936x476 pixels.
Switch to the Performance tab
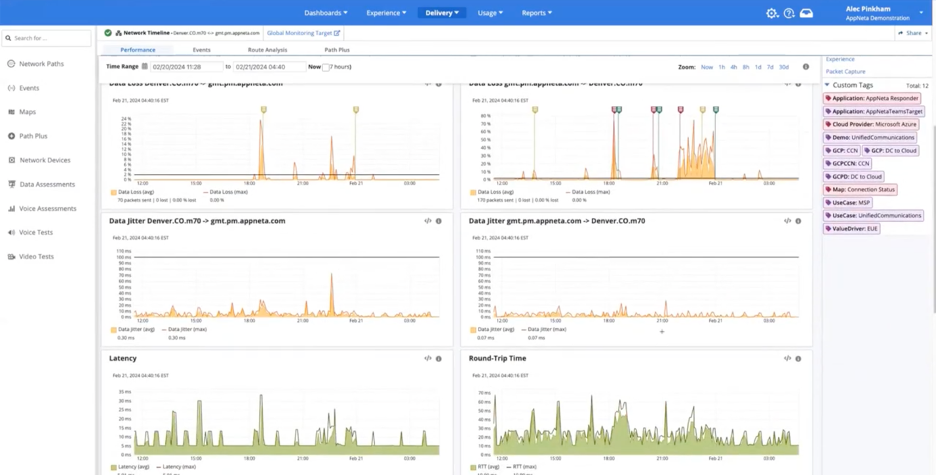click(138, 50)
